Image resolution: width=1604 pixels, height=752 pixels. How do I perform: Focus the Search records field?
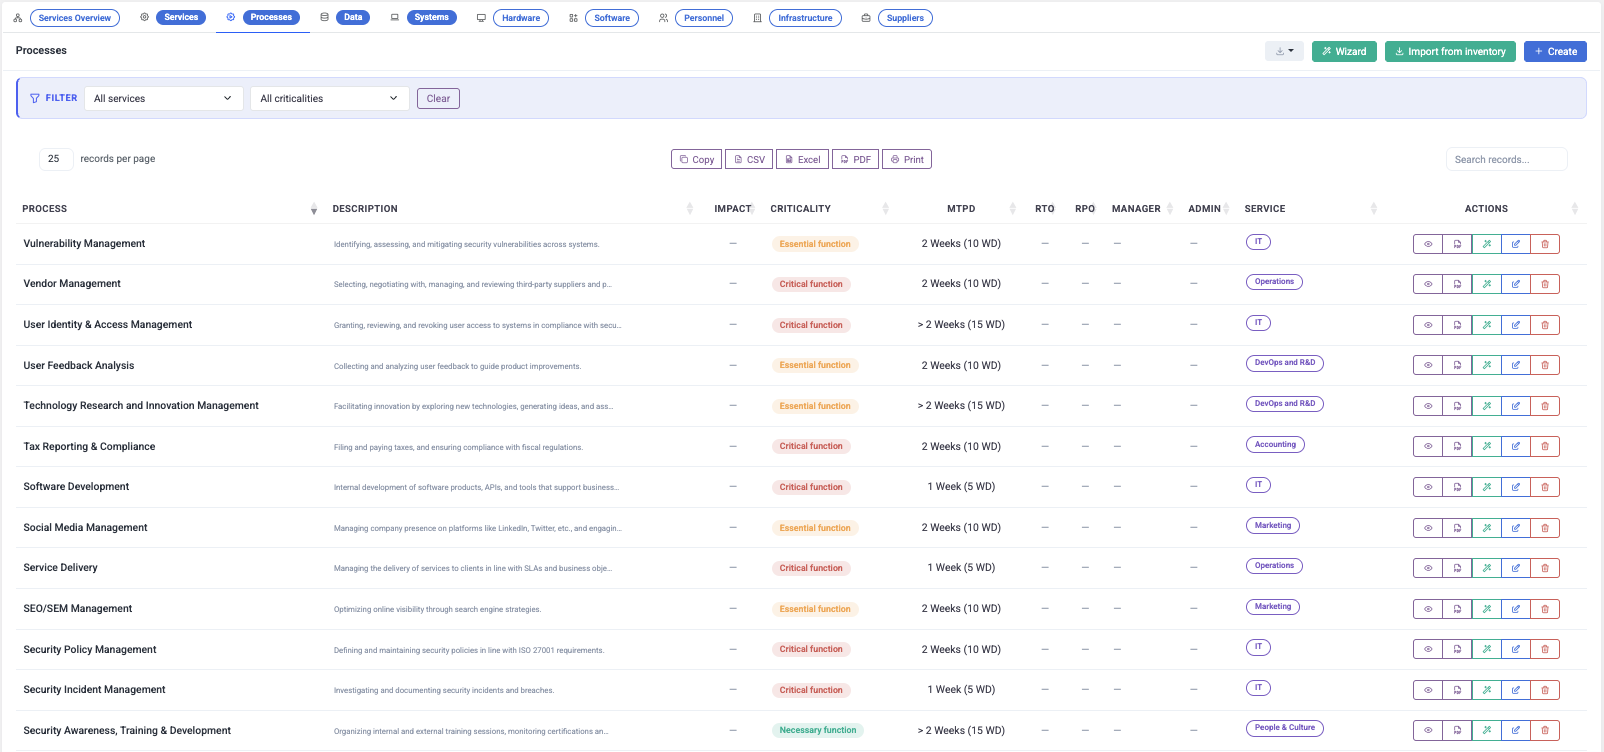coord(1506,159)
